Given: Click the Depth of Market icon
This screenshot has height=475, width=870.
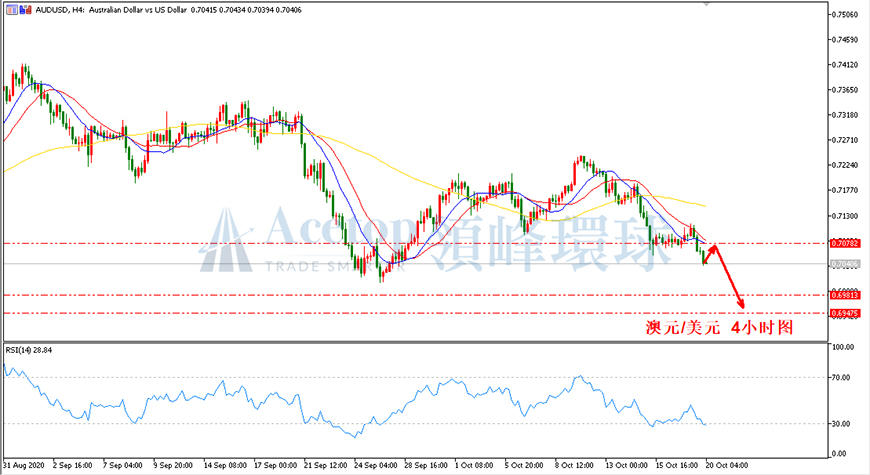Looking at the screenshot, I should (26, 9).
